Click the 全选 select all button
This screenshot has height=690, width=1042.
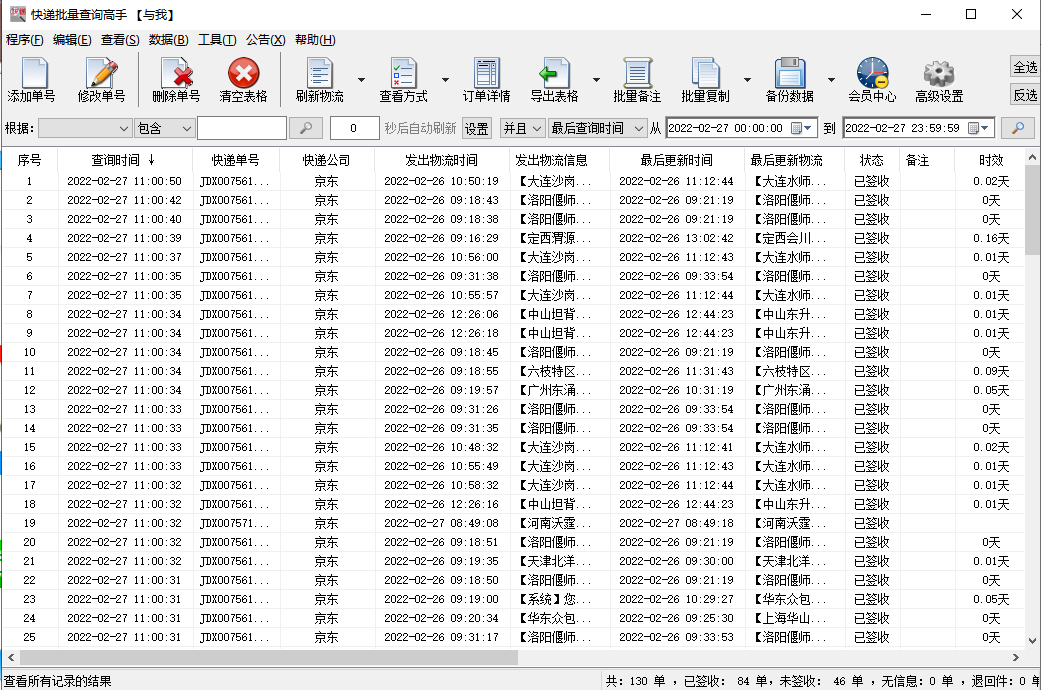(1025, 67)
